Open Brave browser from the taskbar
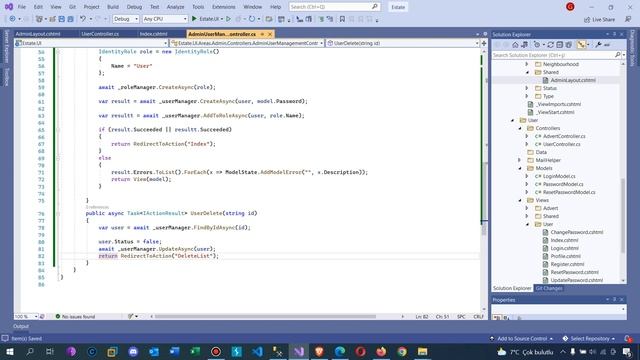The image size is (640, 360). pyautogui.click(x=319, y=351)
